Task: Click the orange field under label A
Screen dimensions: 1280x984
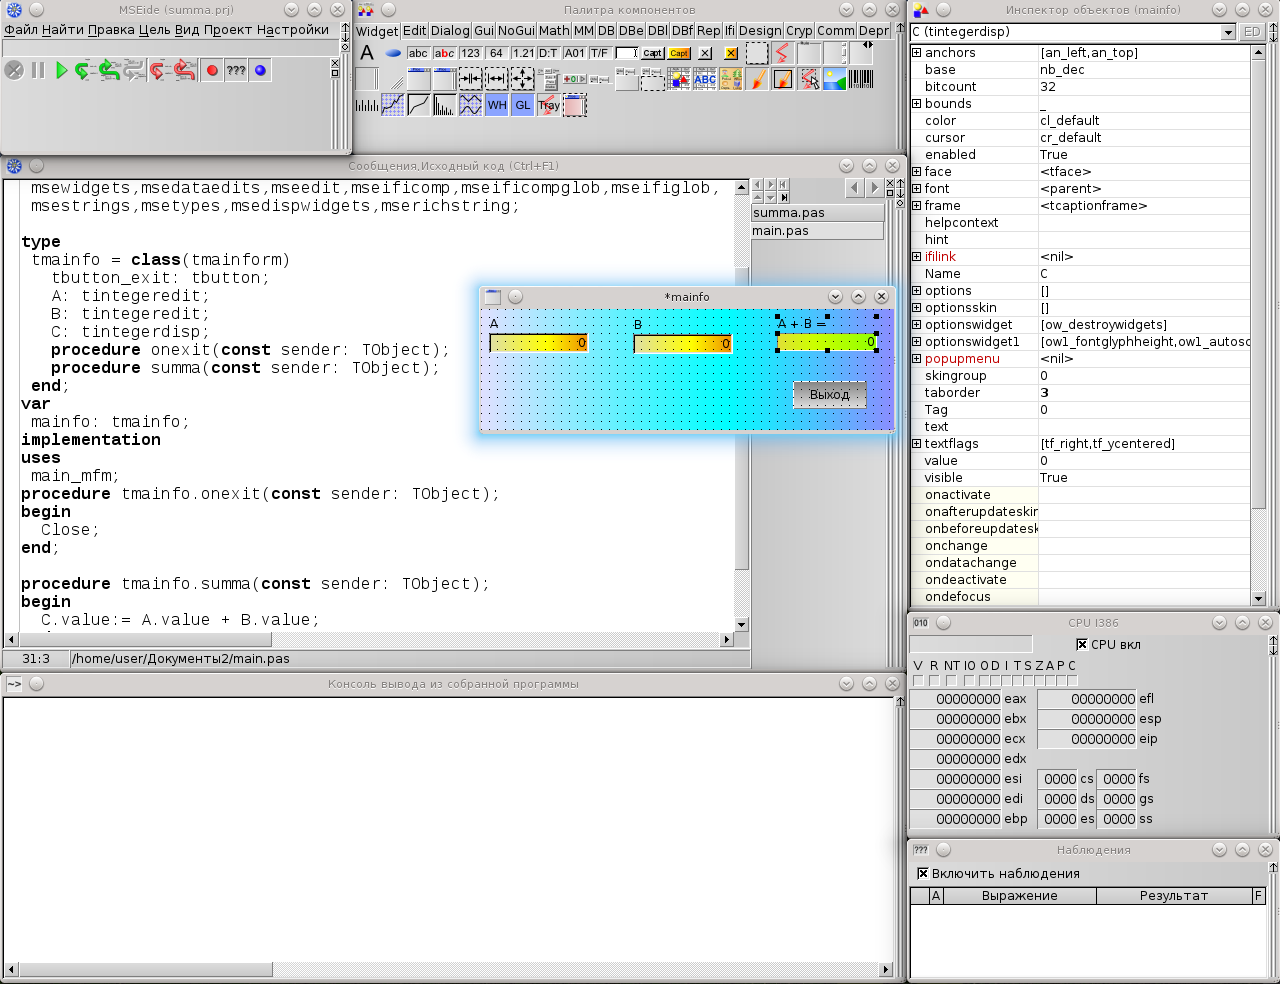Action: (538, 343)
